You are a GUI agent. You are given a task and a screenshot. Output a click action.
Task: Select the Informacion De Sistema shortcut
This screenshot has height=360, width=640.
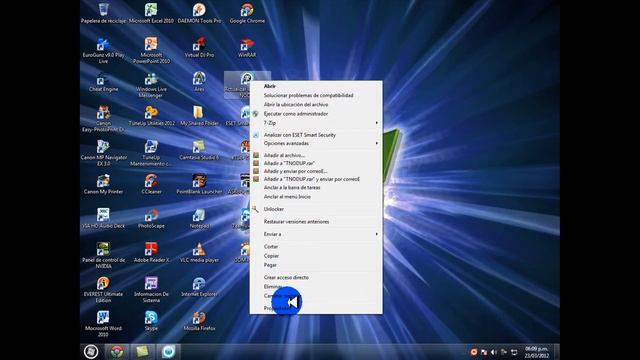coord(151,290)
